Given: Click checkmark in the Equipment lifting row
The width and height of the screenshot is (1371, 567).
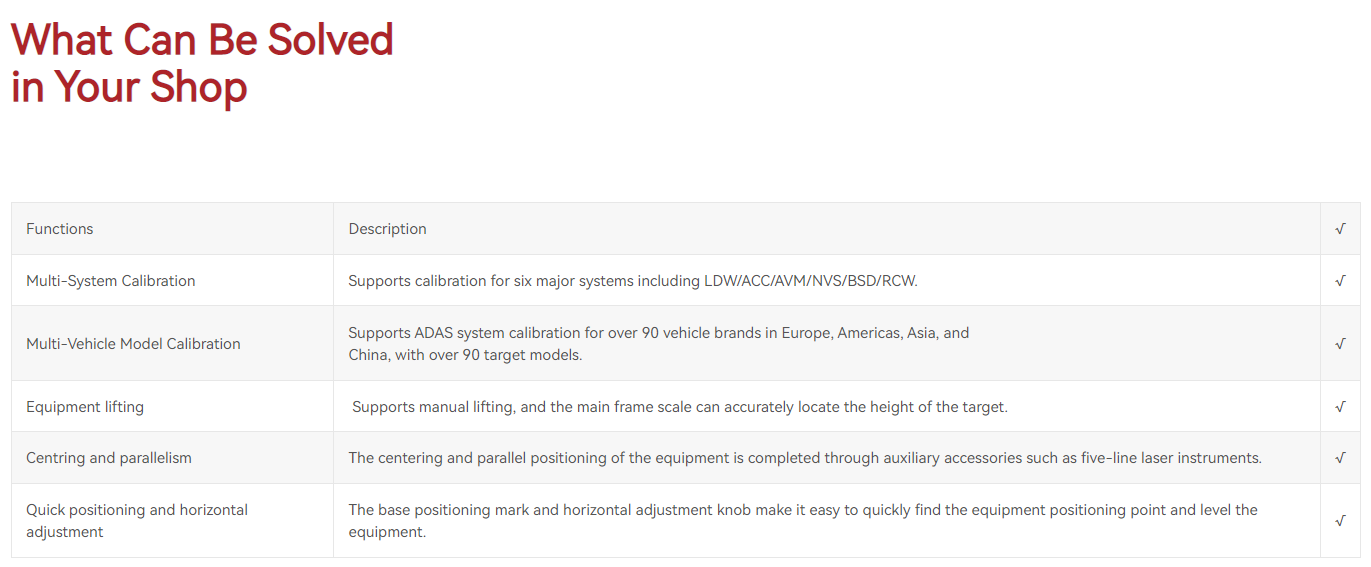Looking at the screenshot, I should pos(1340,407).
